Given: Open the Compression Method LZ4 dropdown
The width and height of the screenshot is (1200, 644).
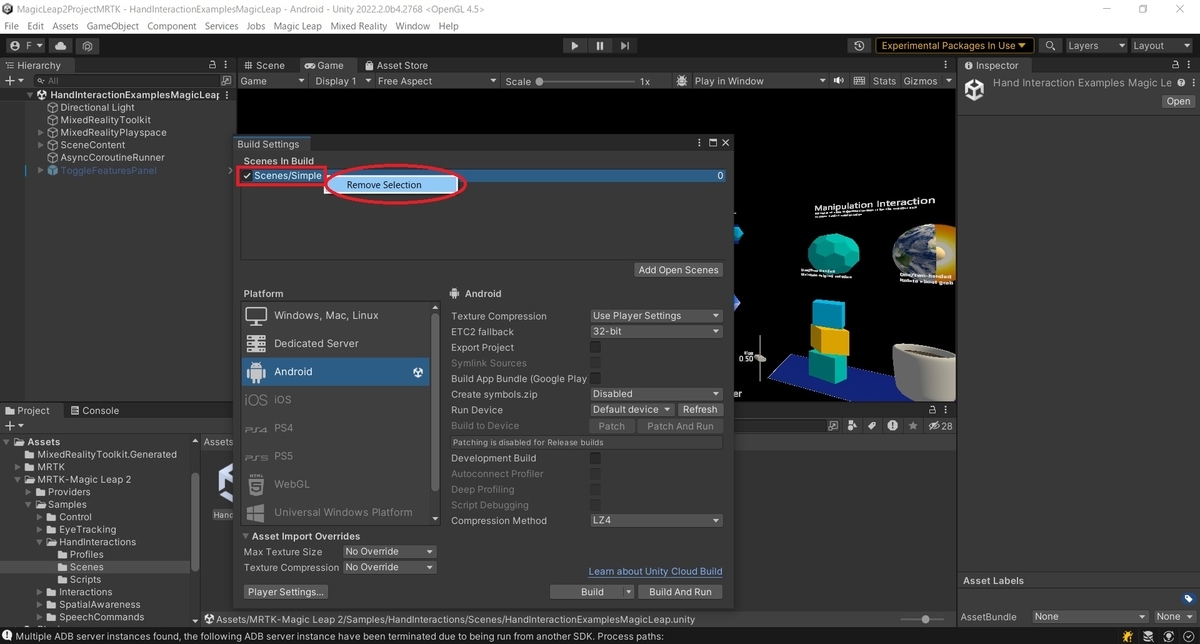Looking at the screenshot, I should [x=656, y=521].
